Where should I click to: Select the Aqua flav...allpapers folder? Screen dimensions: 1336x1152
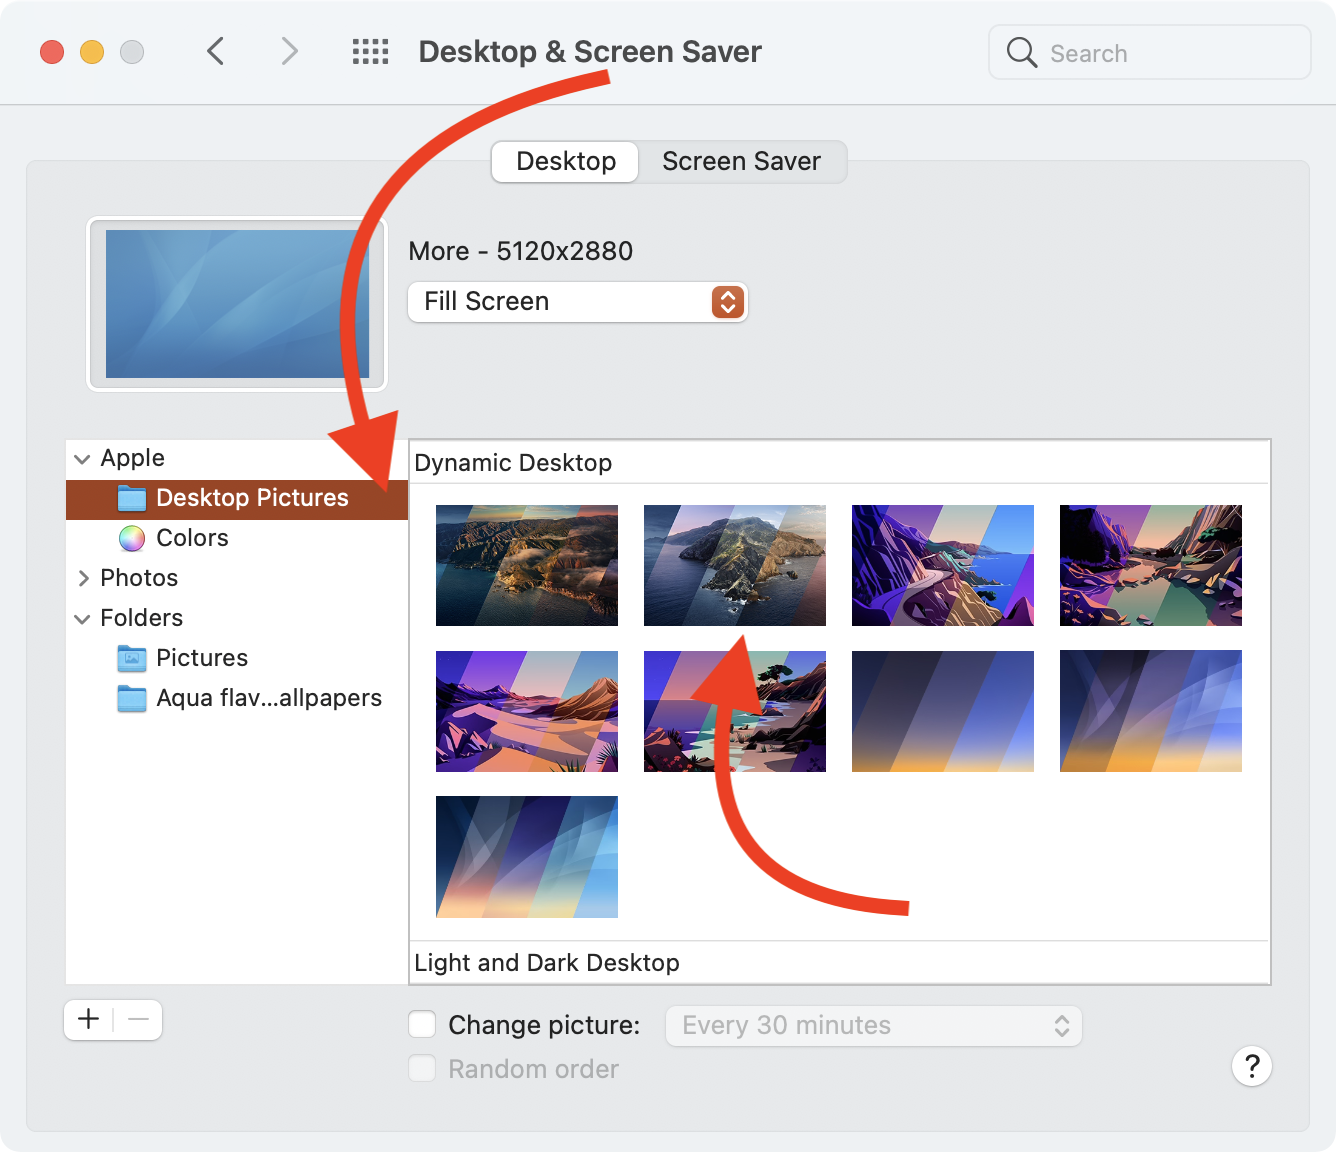[x=237, y=698]
